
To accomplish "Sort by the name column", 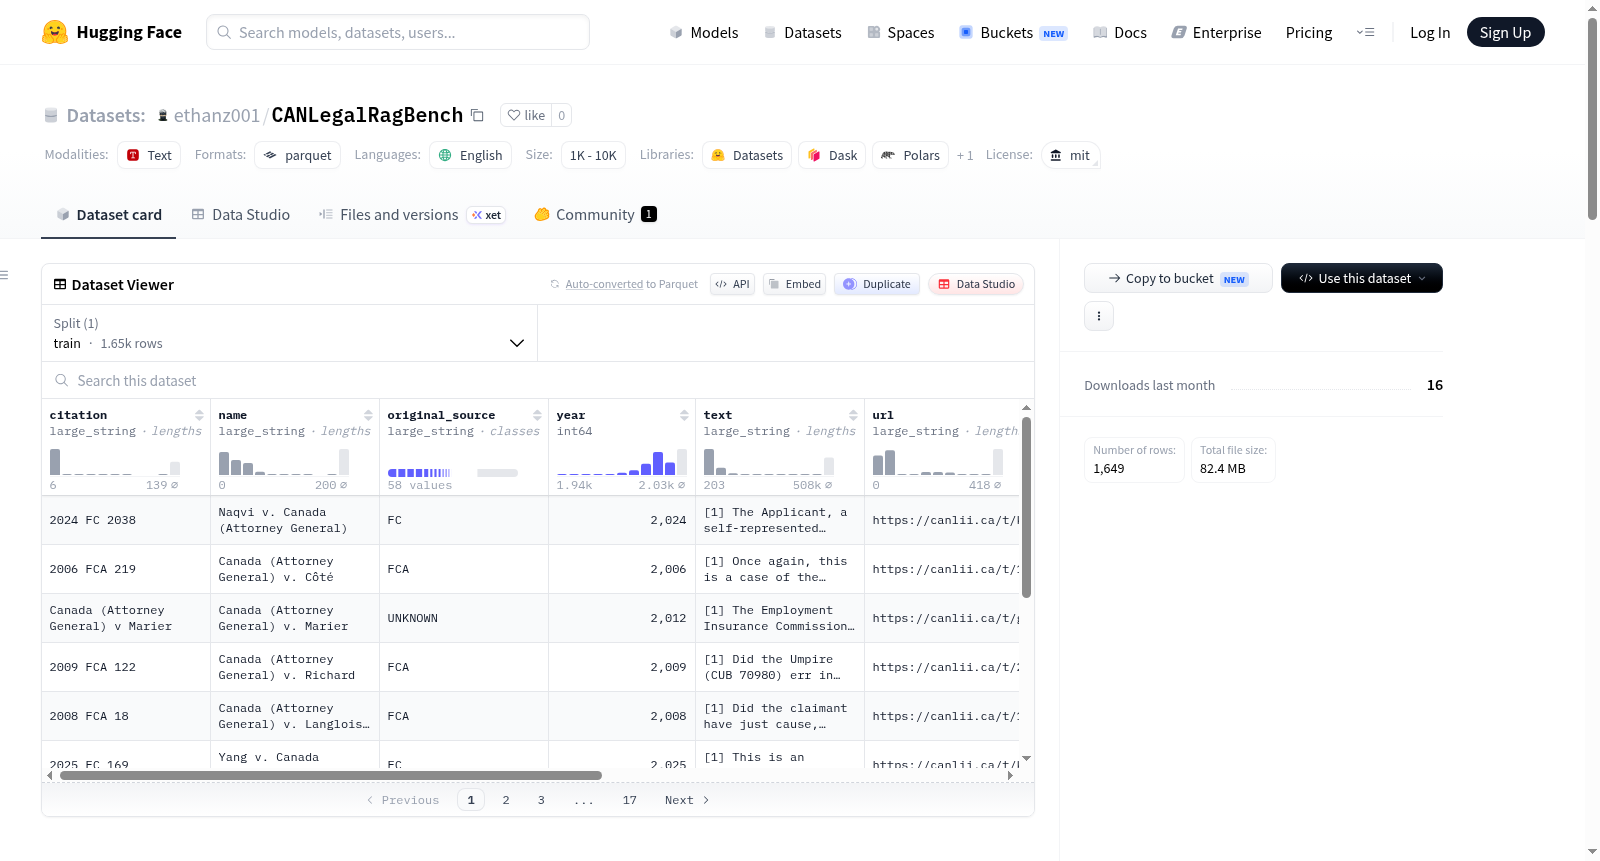I will [x=368, y=415].
